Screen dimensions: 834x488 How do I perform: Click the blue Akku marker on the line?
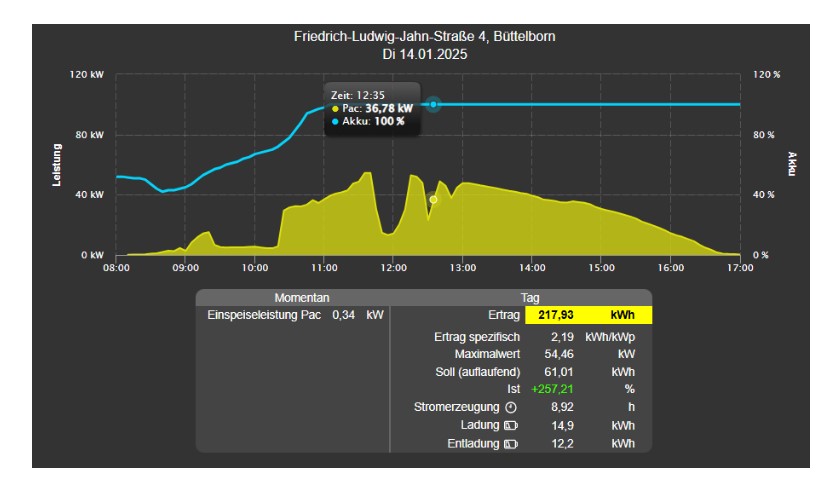coord(433,104)
